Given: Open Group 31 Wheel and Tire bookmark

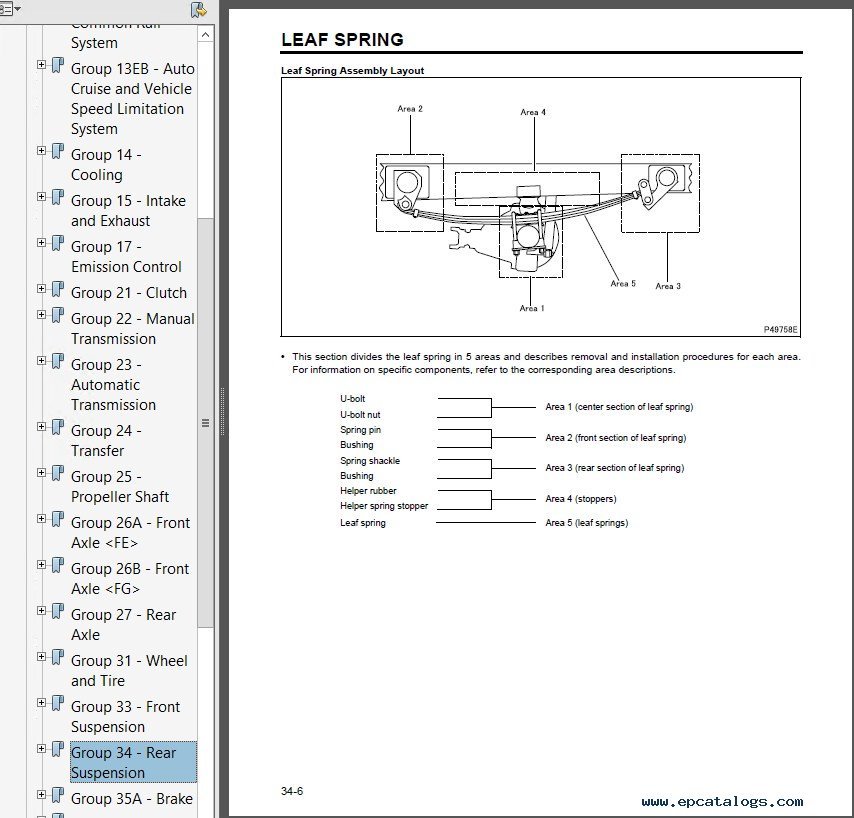Looking at the screenshot, I should [x=130, y=670].
